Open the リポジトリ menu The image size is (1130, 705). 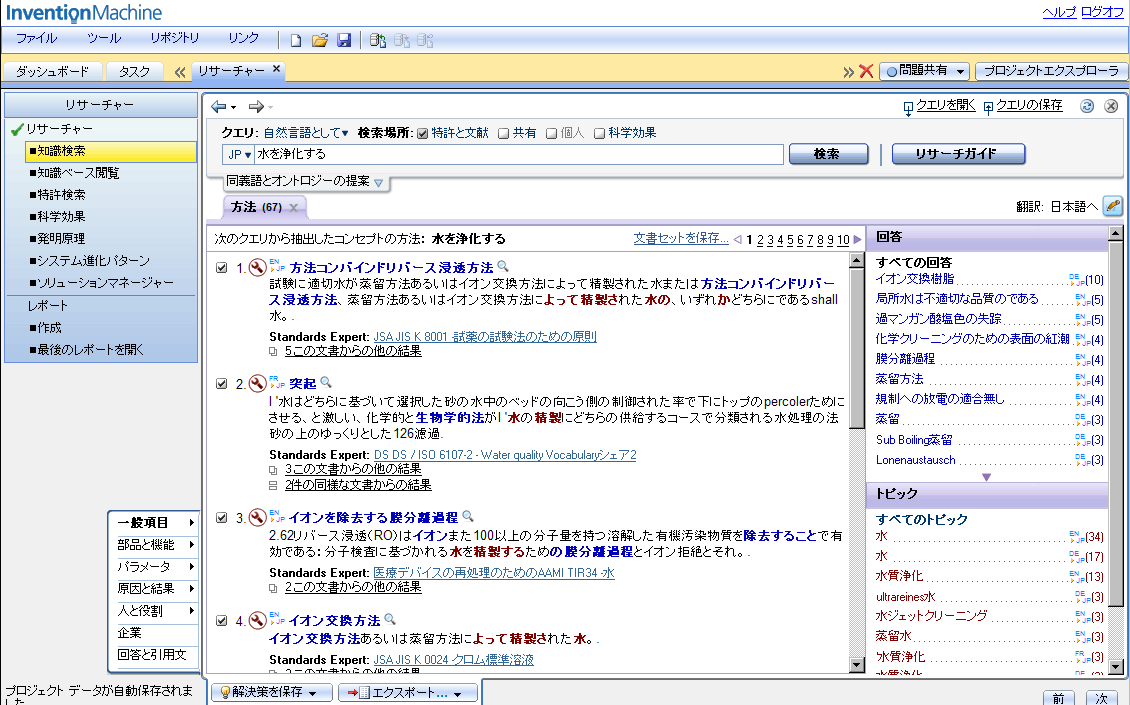point(174,38)
